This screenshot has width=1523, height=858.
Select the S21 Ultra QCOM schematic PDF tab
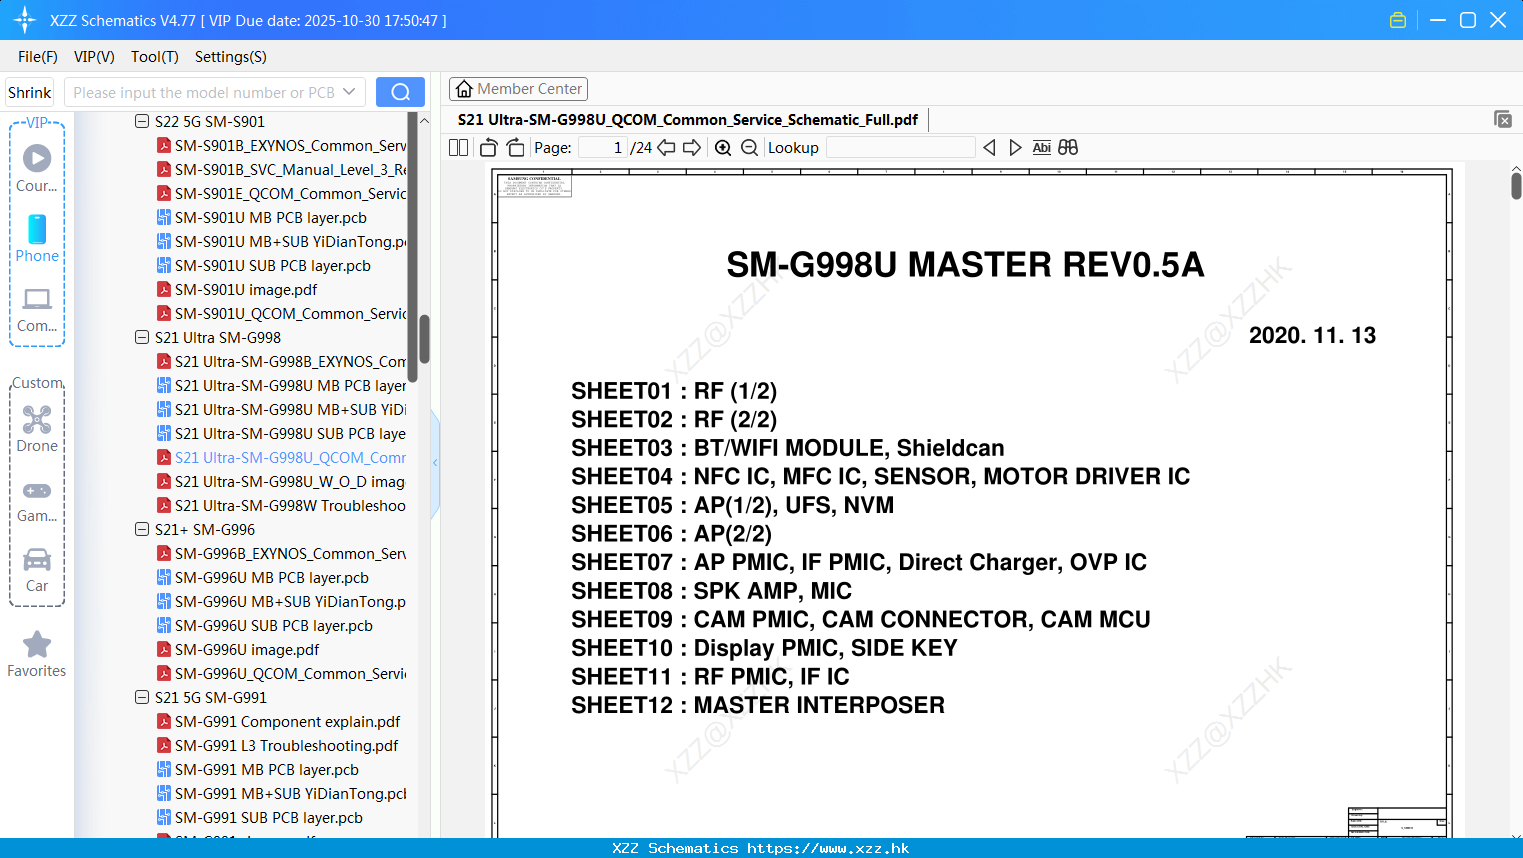click(x=688, y=120)
